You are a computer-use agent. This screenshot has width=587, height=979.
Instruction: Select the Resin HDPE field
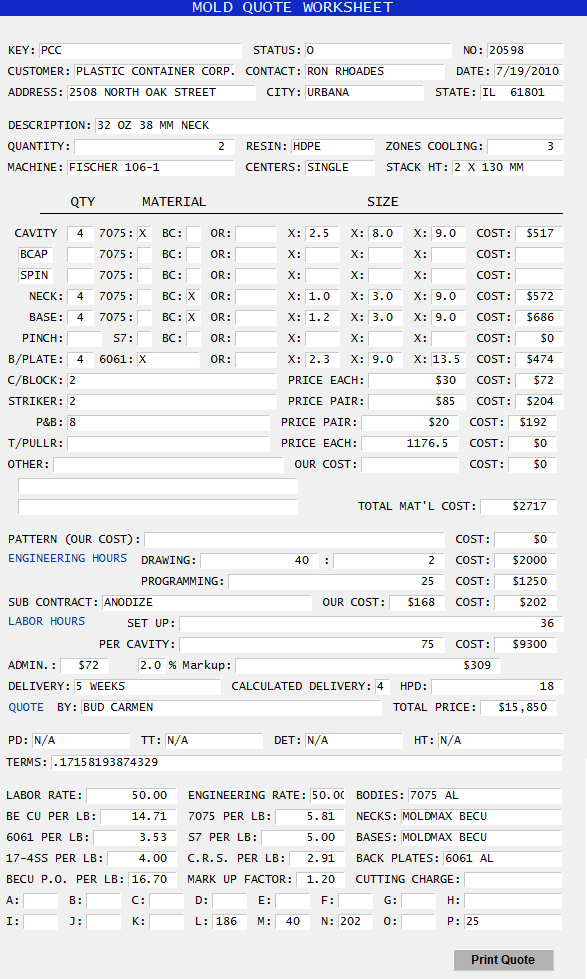(x=332, y=146)
